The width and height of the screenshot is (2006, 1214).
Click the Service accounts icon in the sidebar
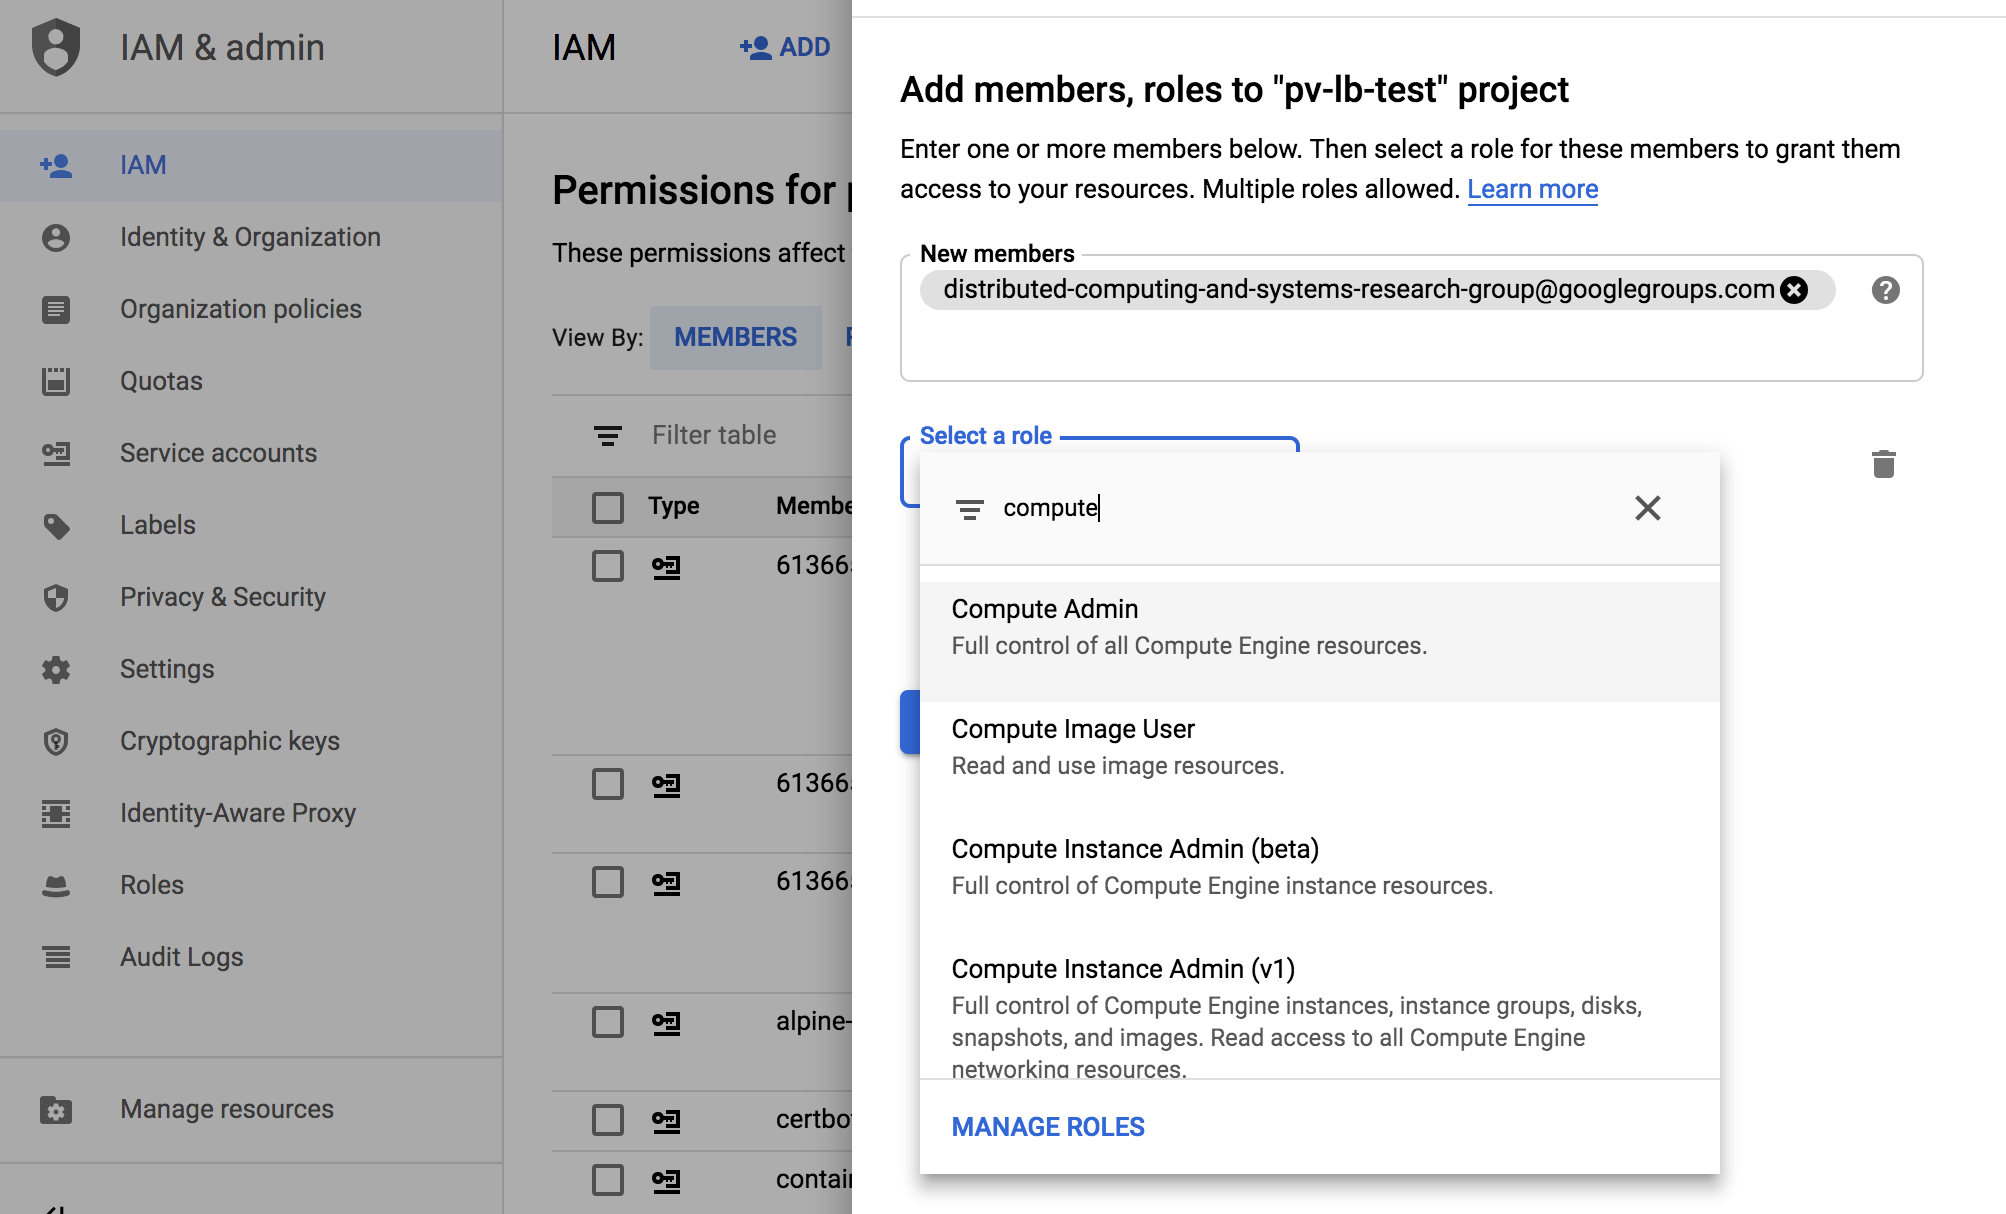pos(56,453)
